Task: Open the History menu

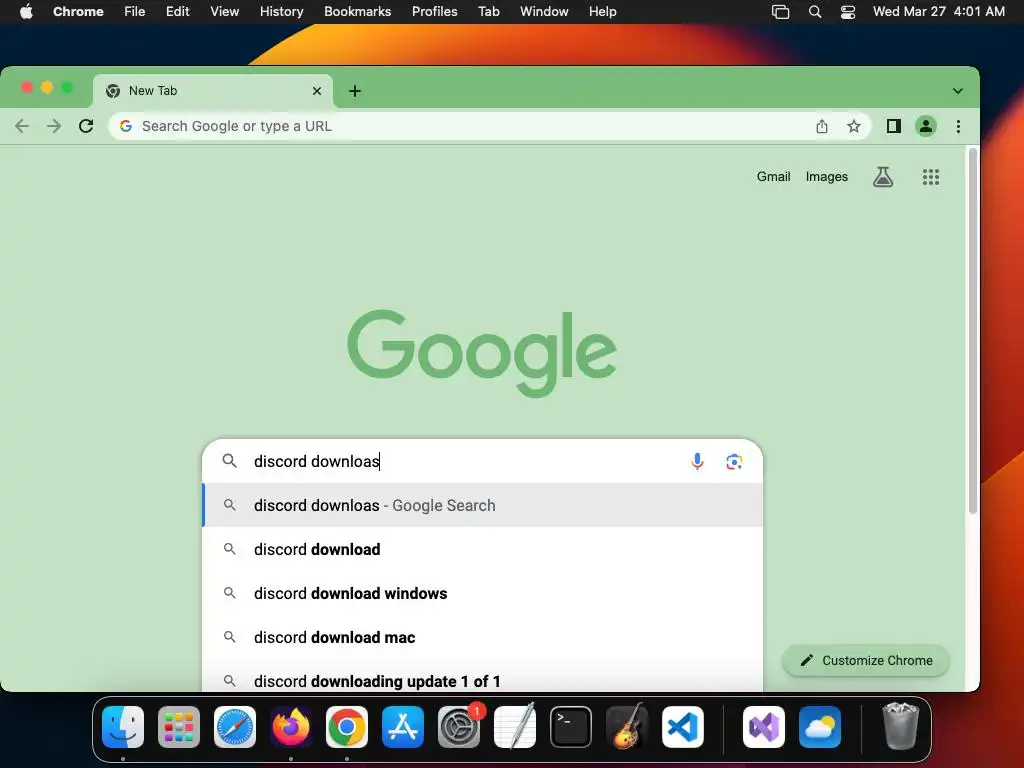Action: pos(281,11)
